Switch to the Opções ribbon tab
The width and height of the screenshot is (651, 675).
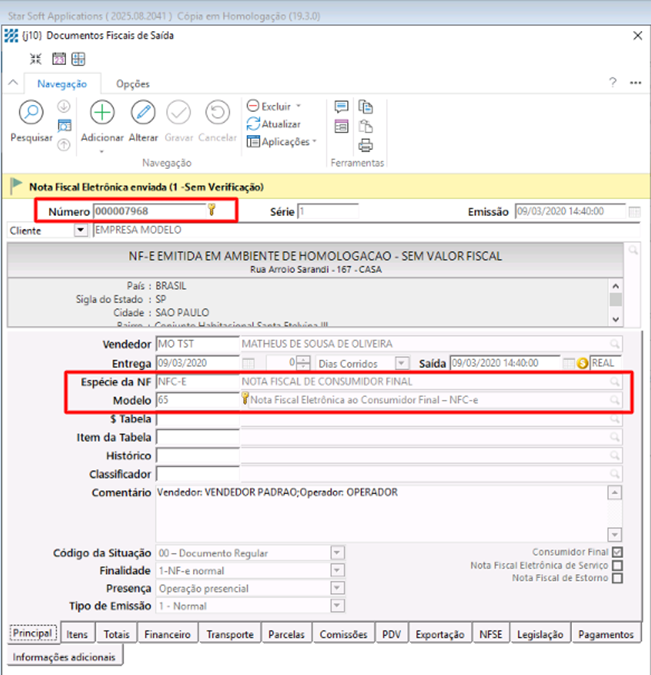tap(133, 85)
